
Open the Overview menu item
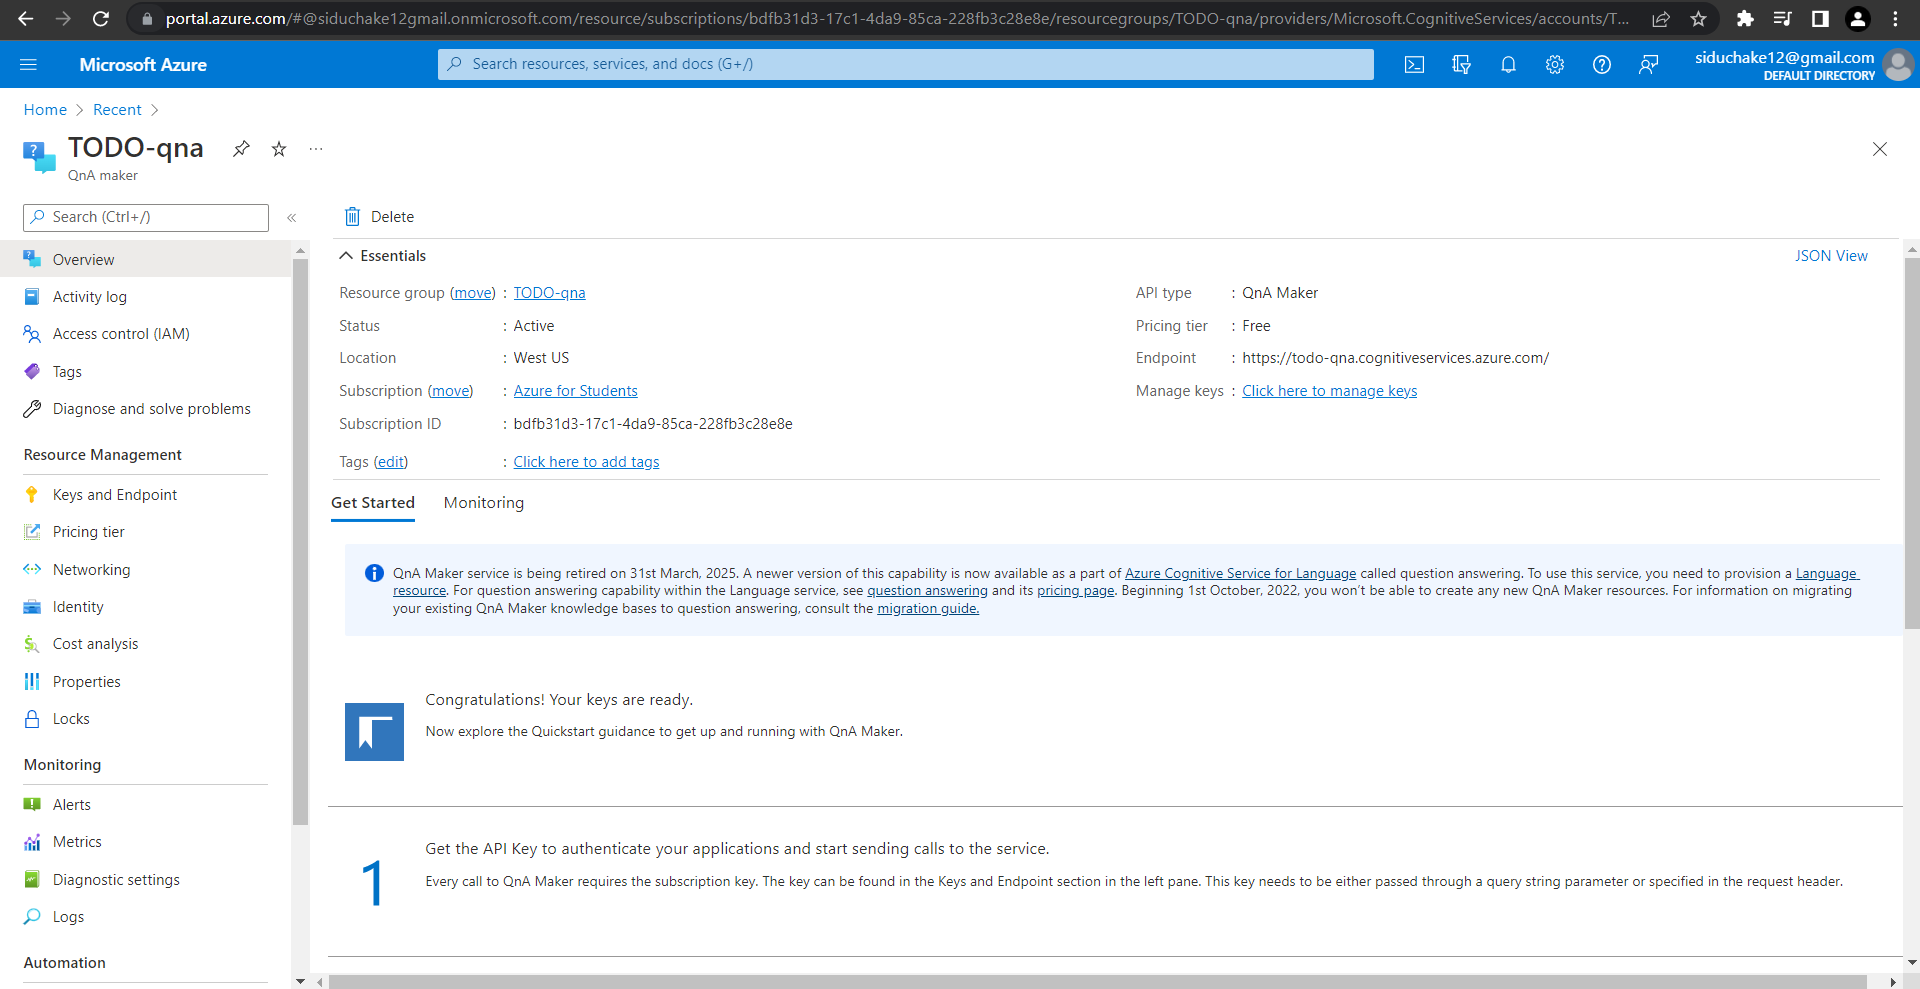146,260
